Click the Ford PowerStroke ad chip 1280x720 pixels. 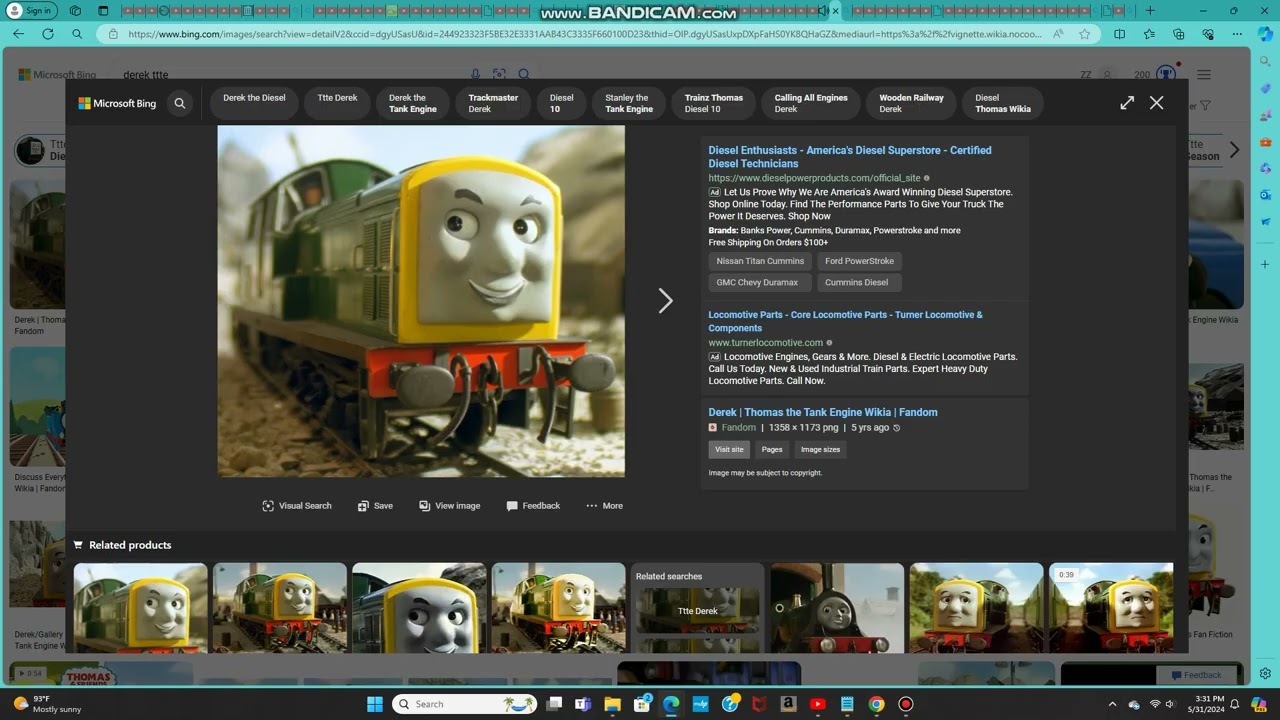click(859, 261)
